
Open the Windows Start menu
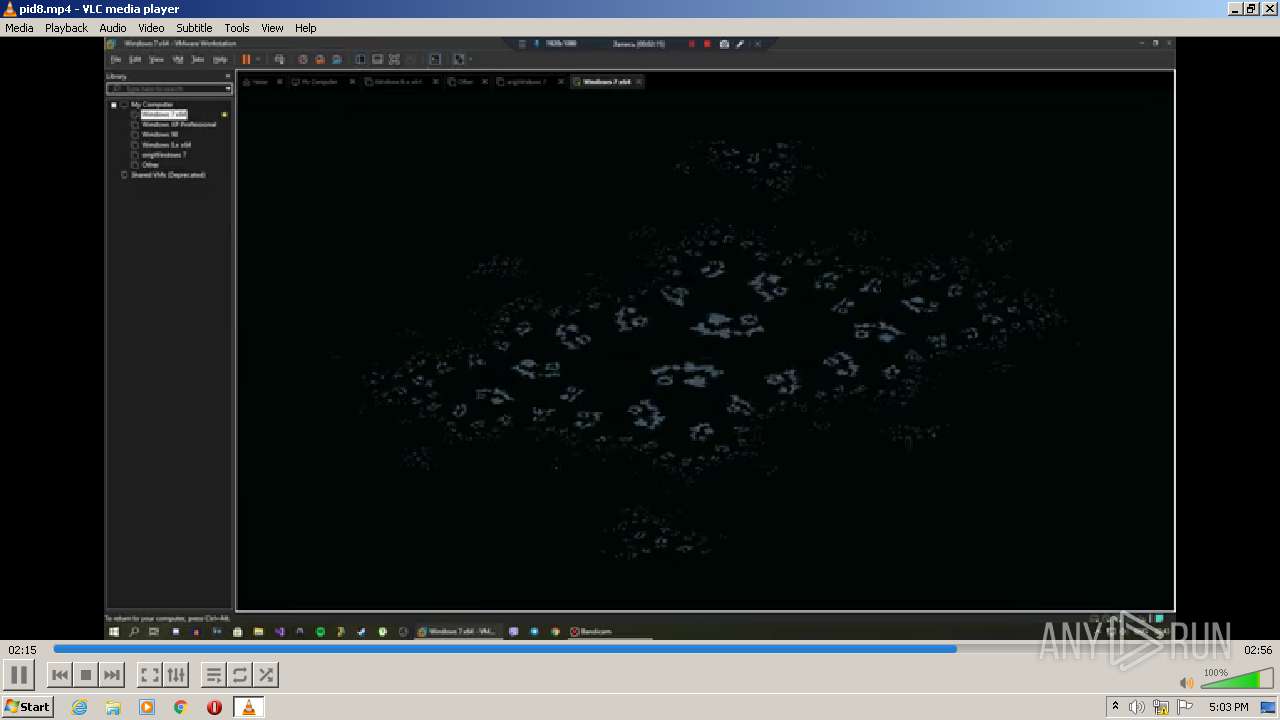(x=27, y=707)
